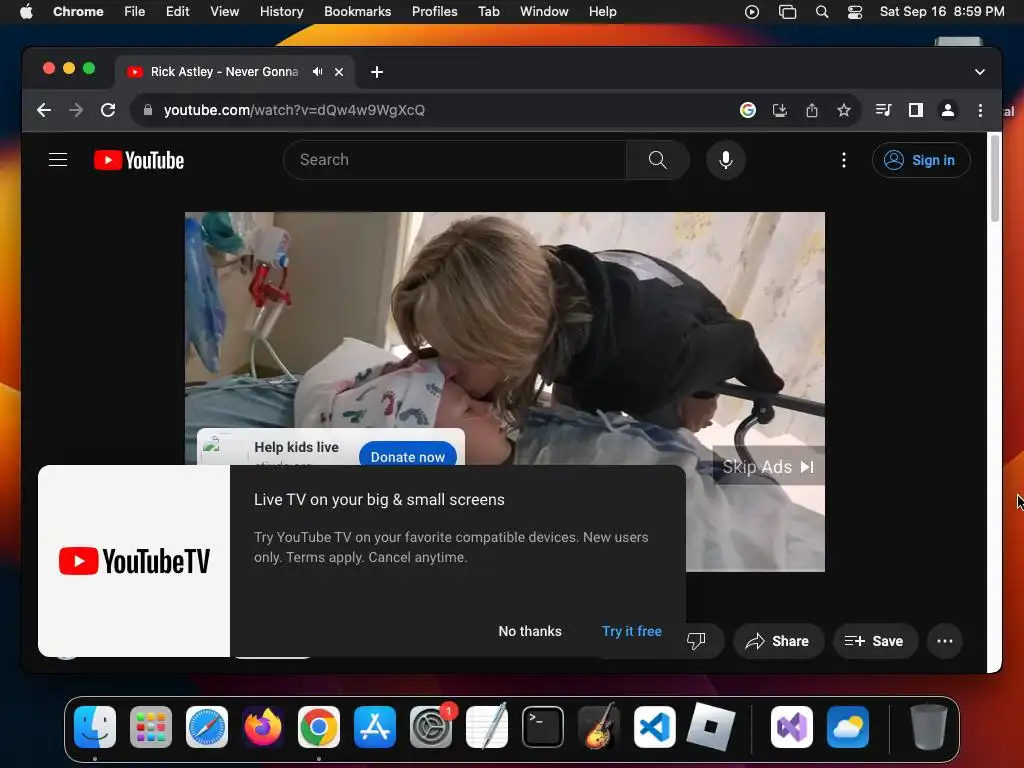Go to the YouTube home logo
Image resolution: width=1024 pixels, height=768 pixels.
click(x=138, y=160)
